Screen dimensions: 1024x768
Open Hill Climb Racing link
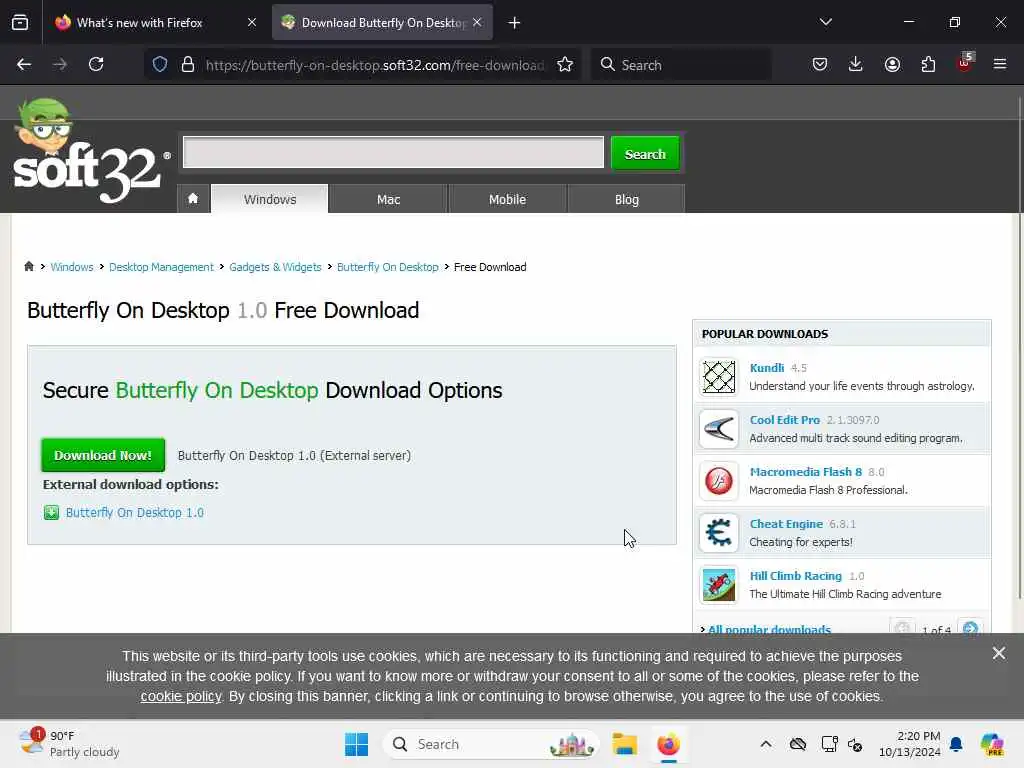(x=795, y=576)
